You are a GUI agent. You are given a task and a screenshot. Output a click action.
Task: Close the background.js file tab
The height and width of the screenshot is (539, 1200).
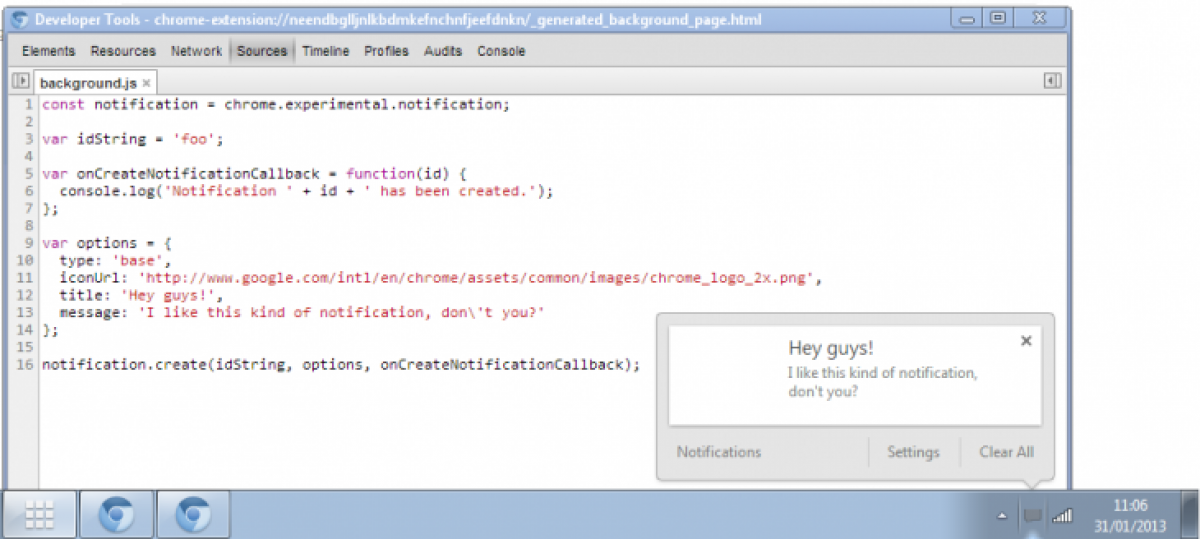click(146, 83)
